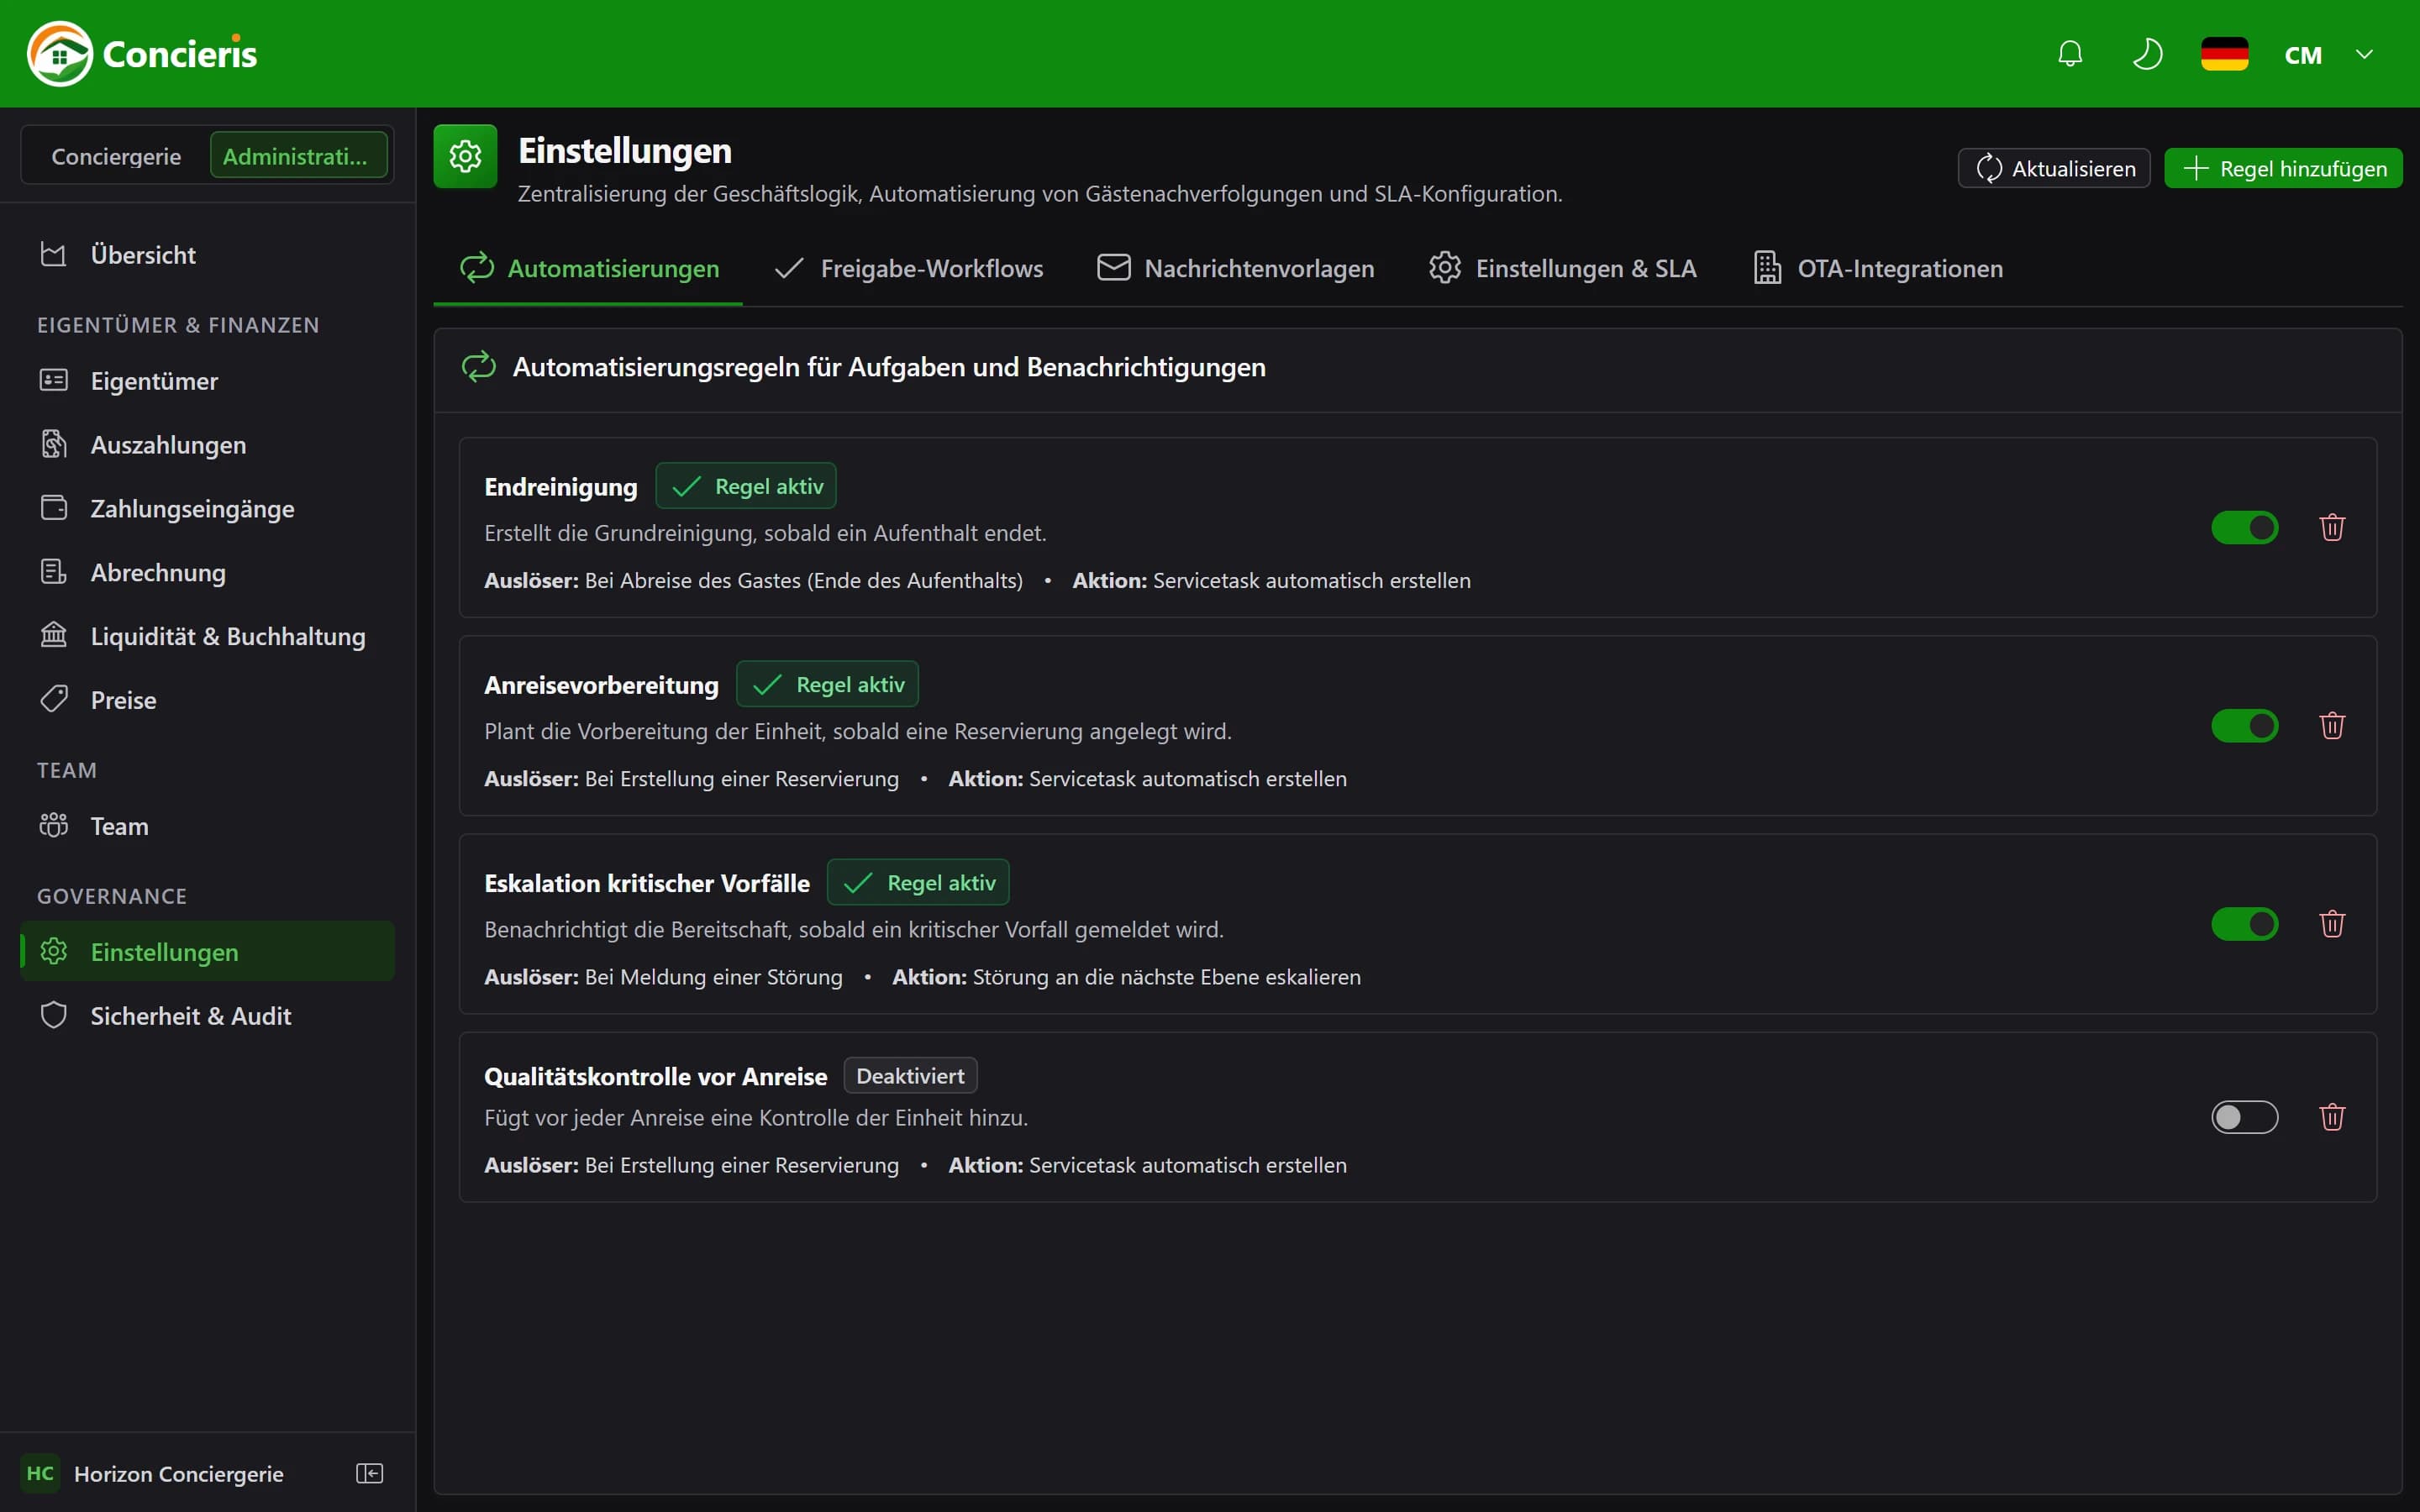Disable the Anreisevorbereitung rule toggle
This screenshot has height=1512, width=2420.
[2244, 725]
